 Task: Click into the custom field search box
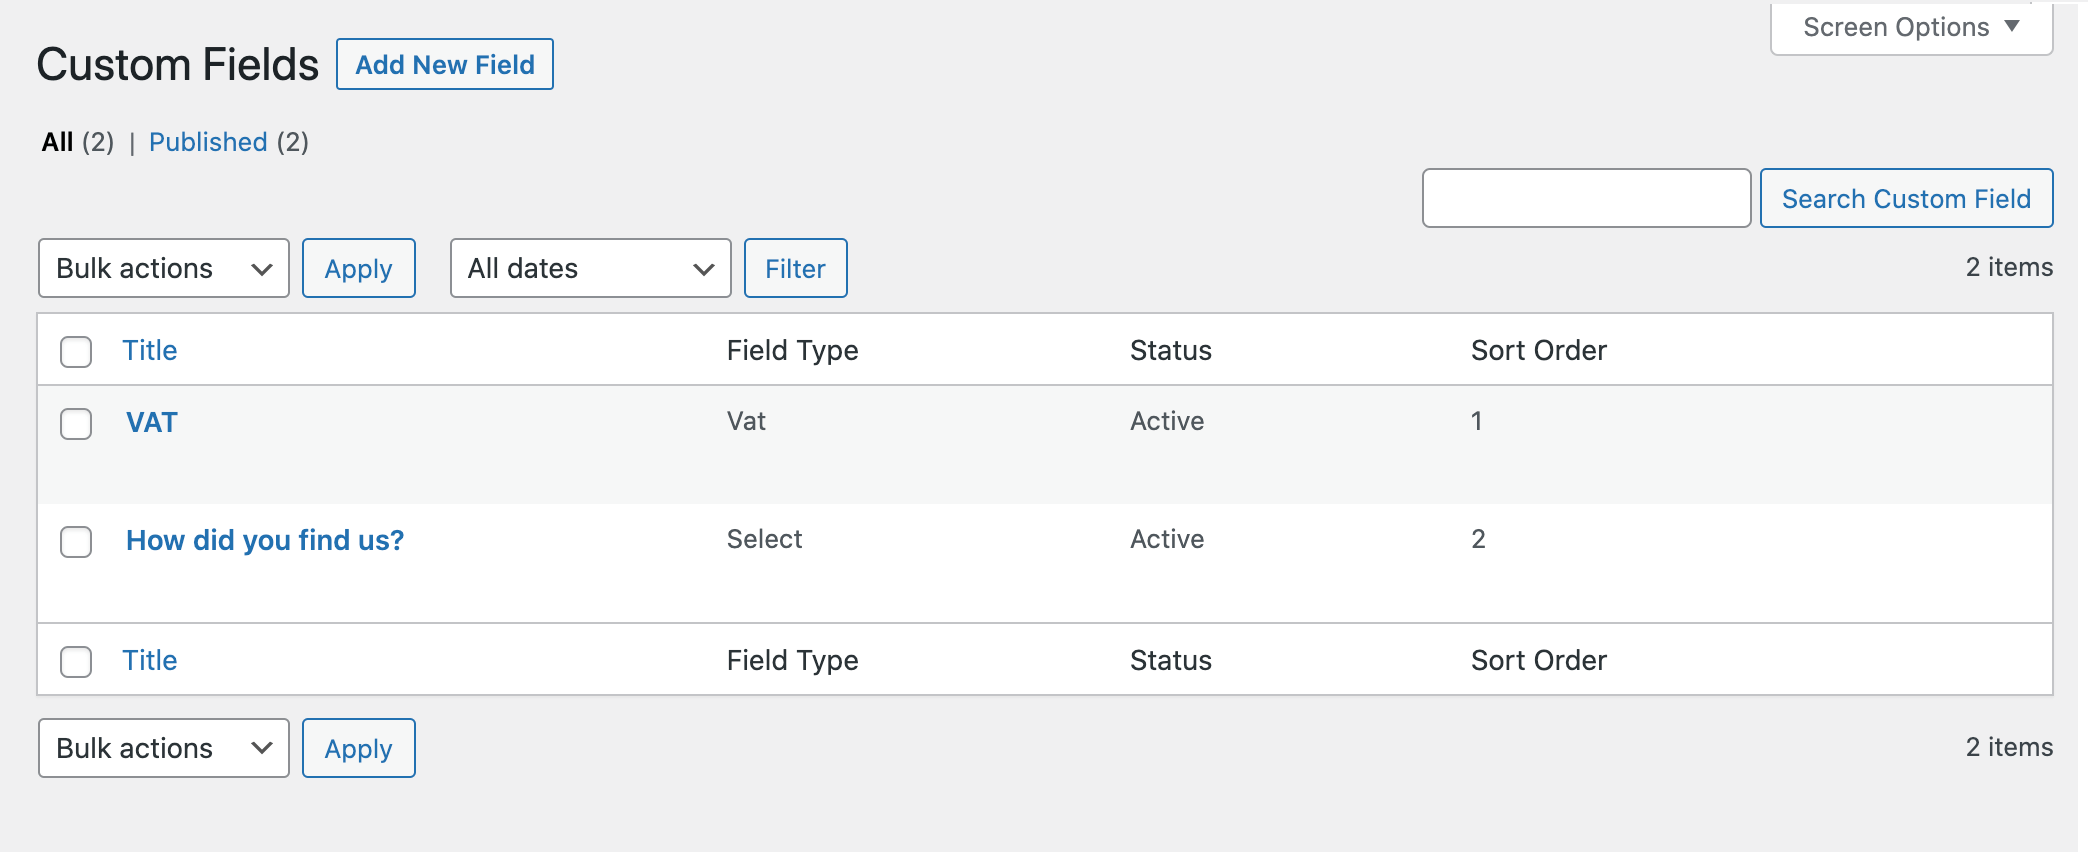[x=1586, y=198]
